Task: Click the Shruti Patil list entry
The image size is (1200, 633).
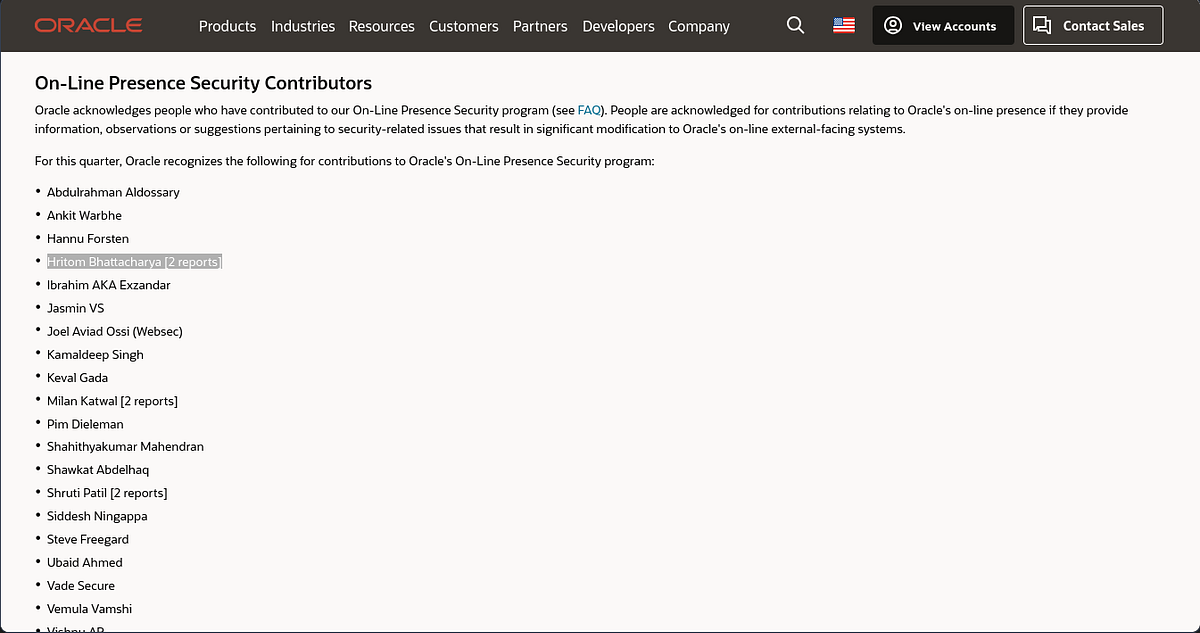Action: (107, 492)
